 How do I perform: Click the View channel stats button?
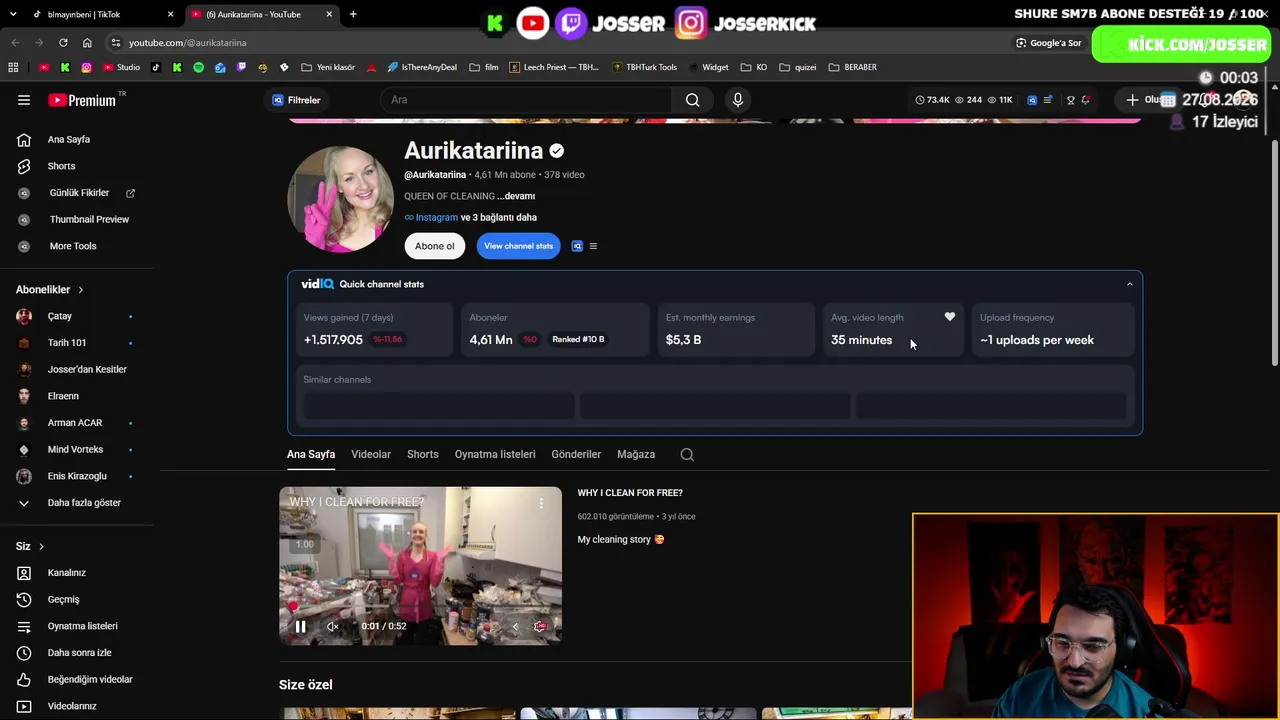coord(518,246)
